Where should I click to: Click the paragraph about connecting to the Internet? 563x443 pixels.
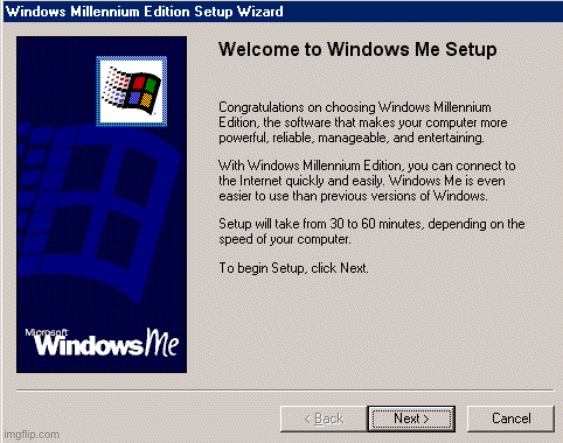pos(367,181)
